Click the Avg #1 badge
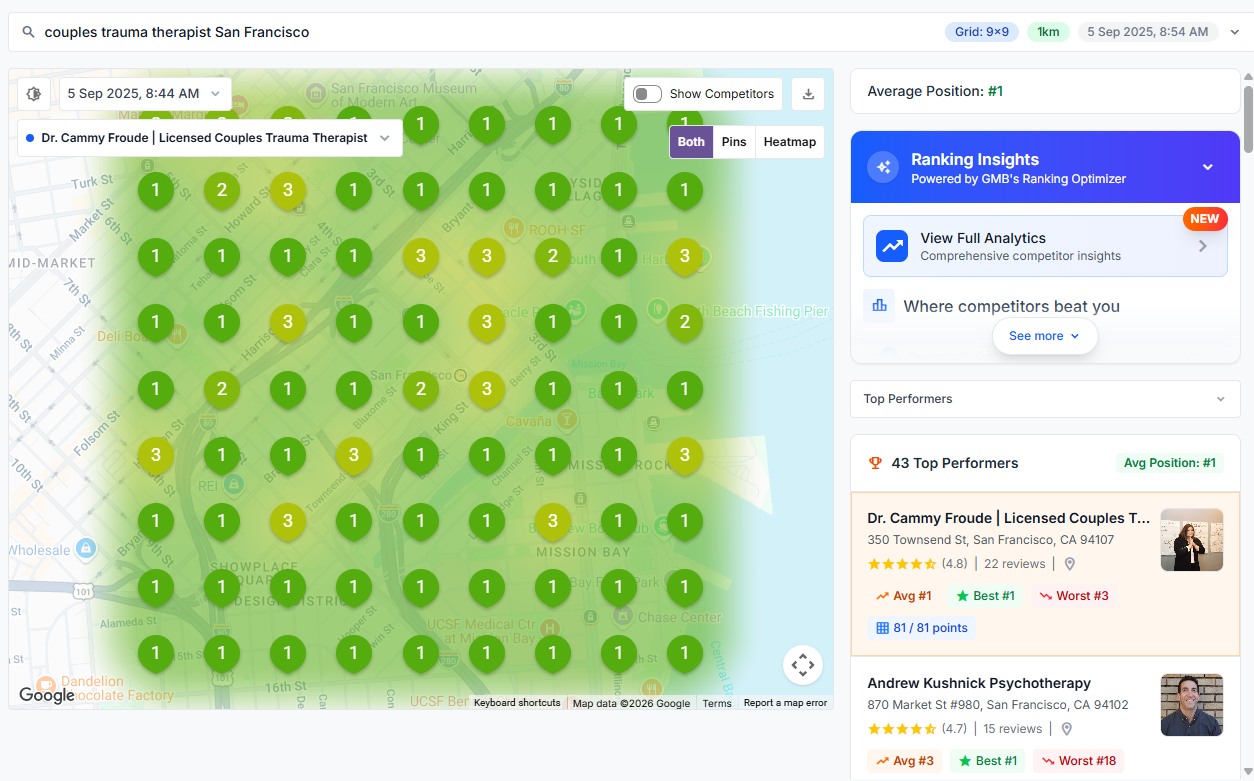The image size is (1254, 781). click(x=903, y=596)
